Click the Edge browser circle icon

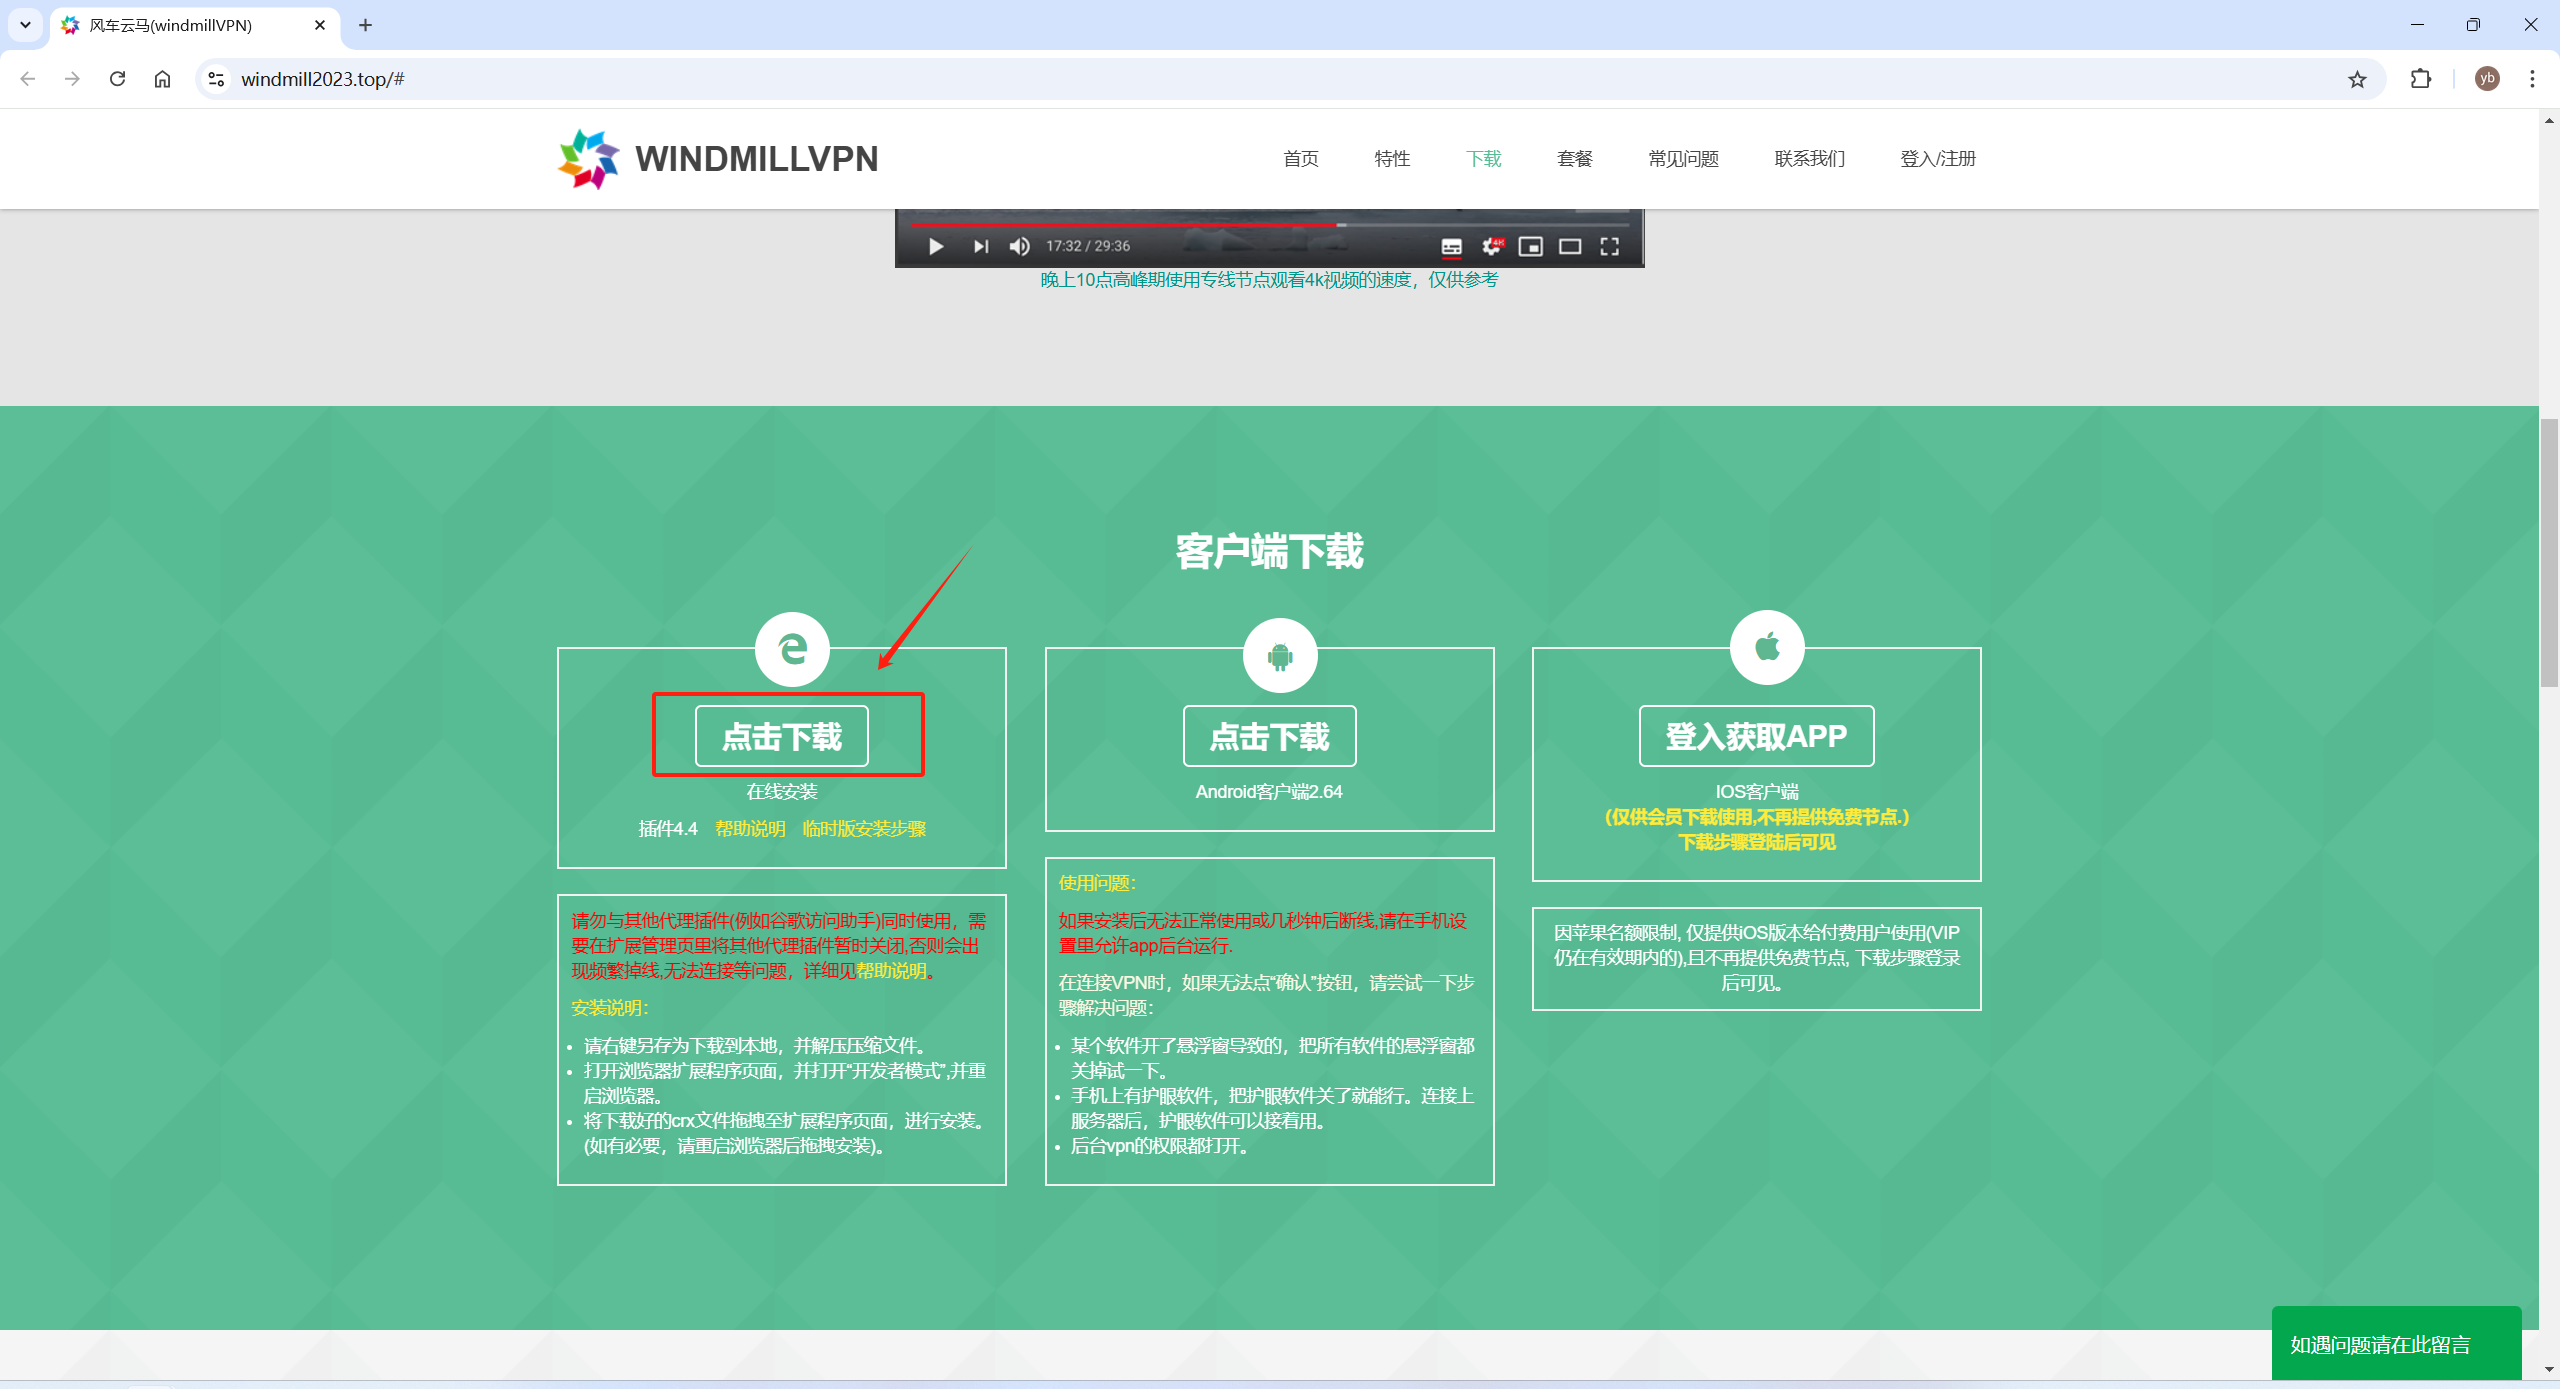pyautogui.click(x=792, y=649)
